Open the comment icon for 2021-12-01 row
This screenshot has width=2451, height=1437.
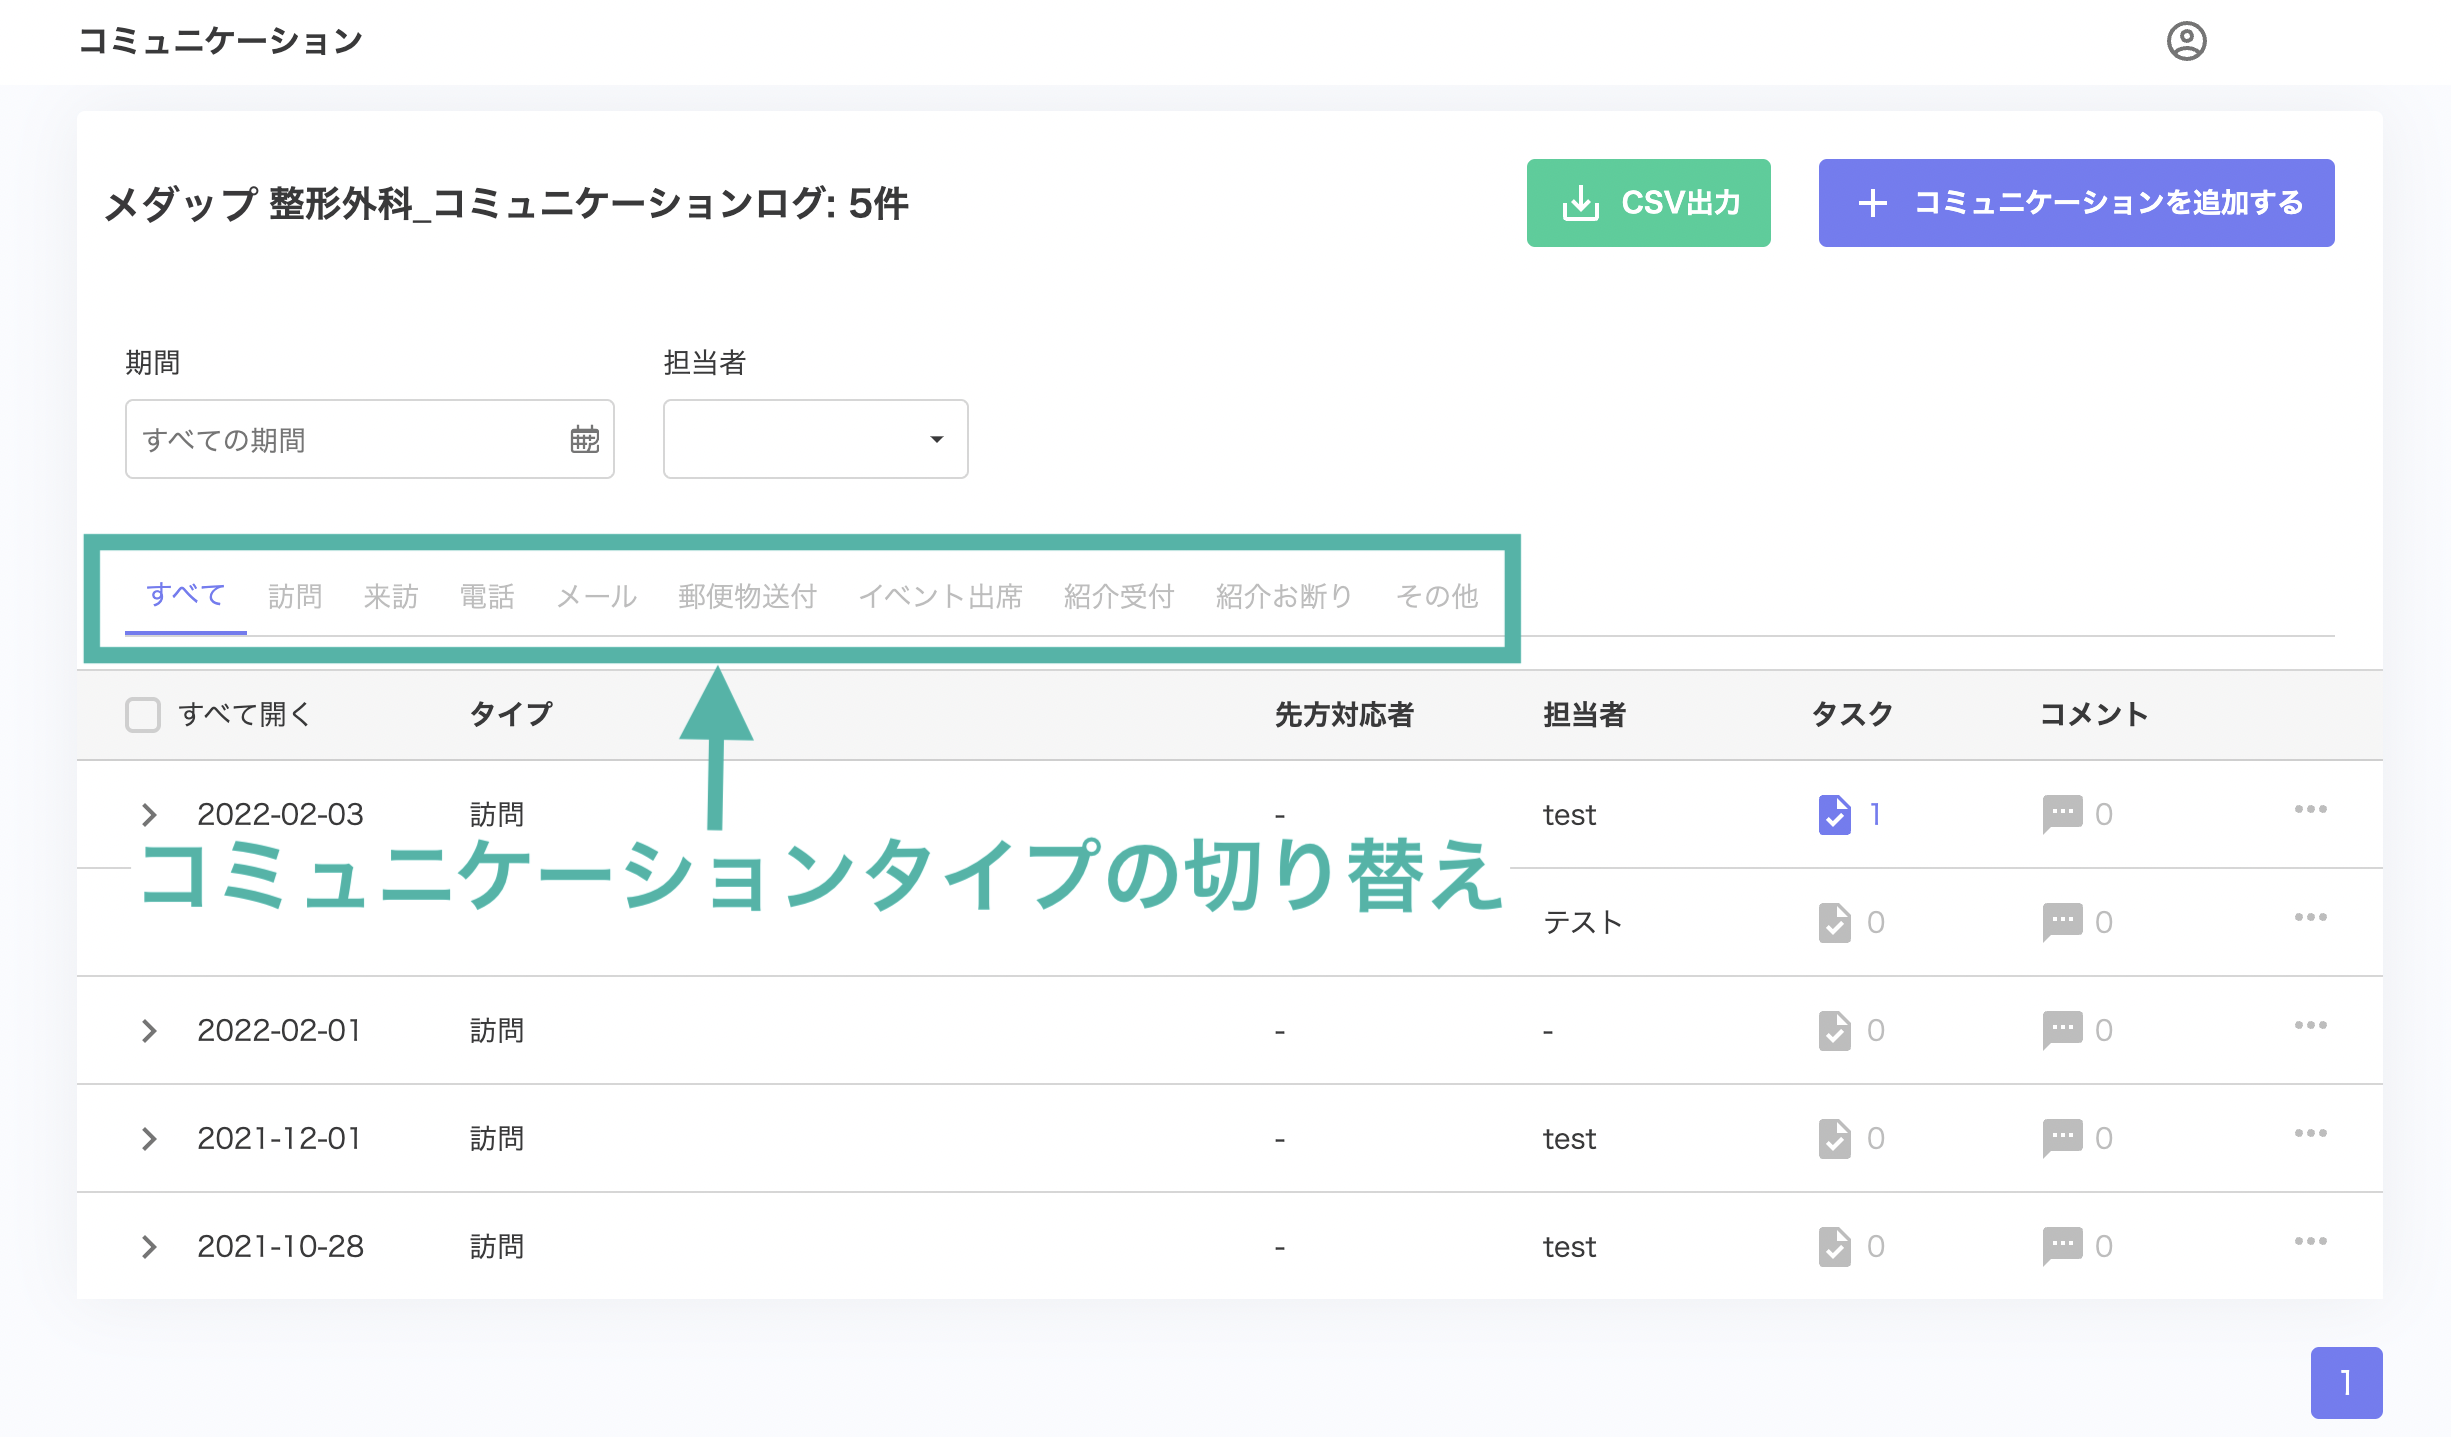[2062, 1138]
